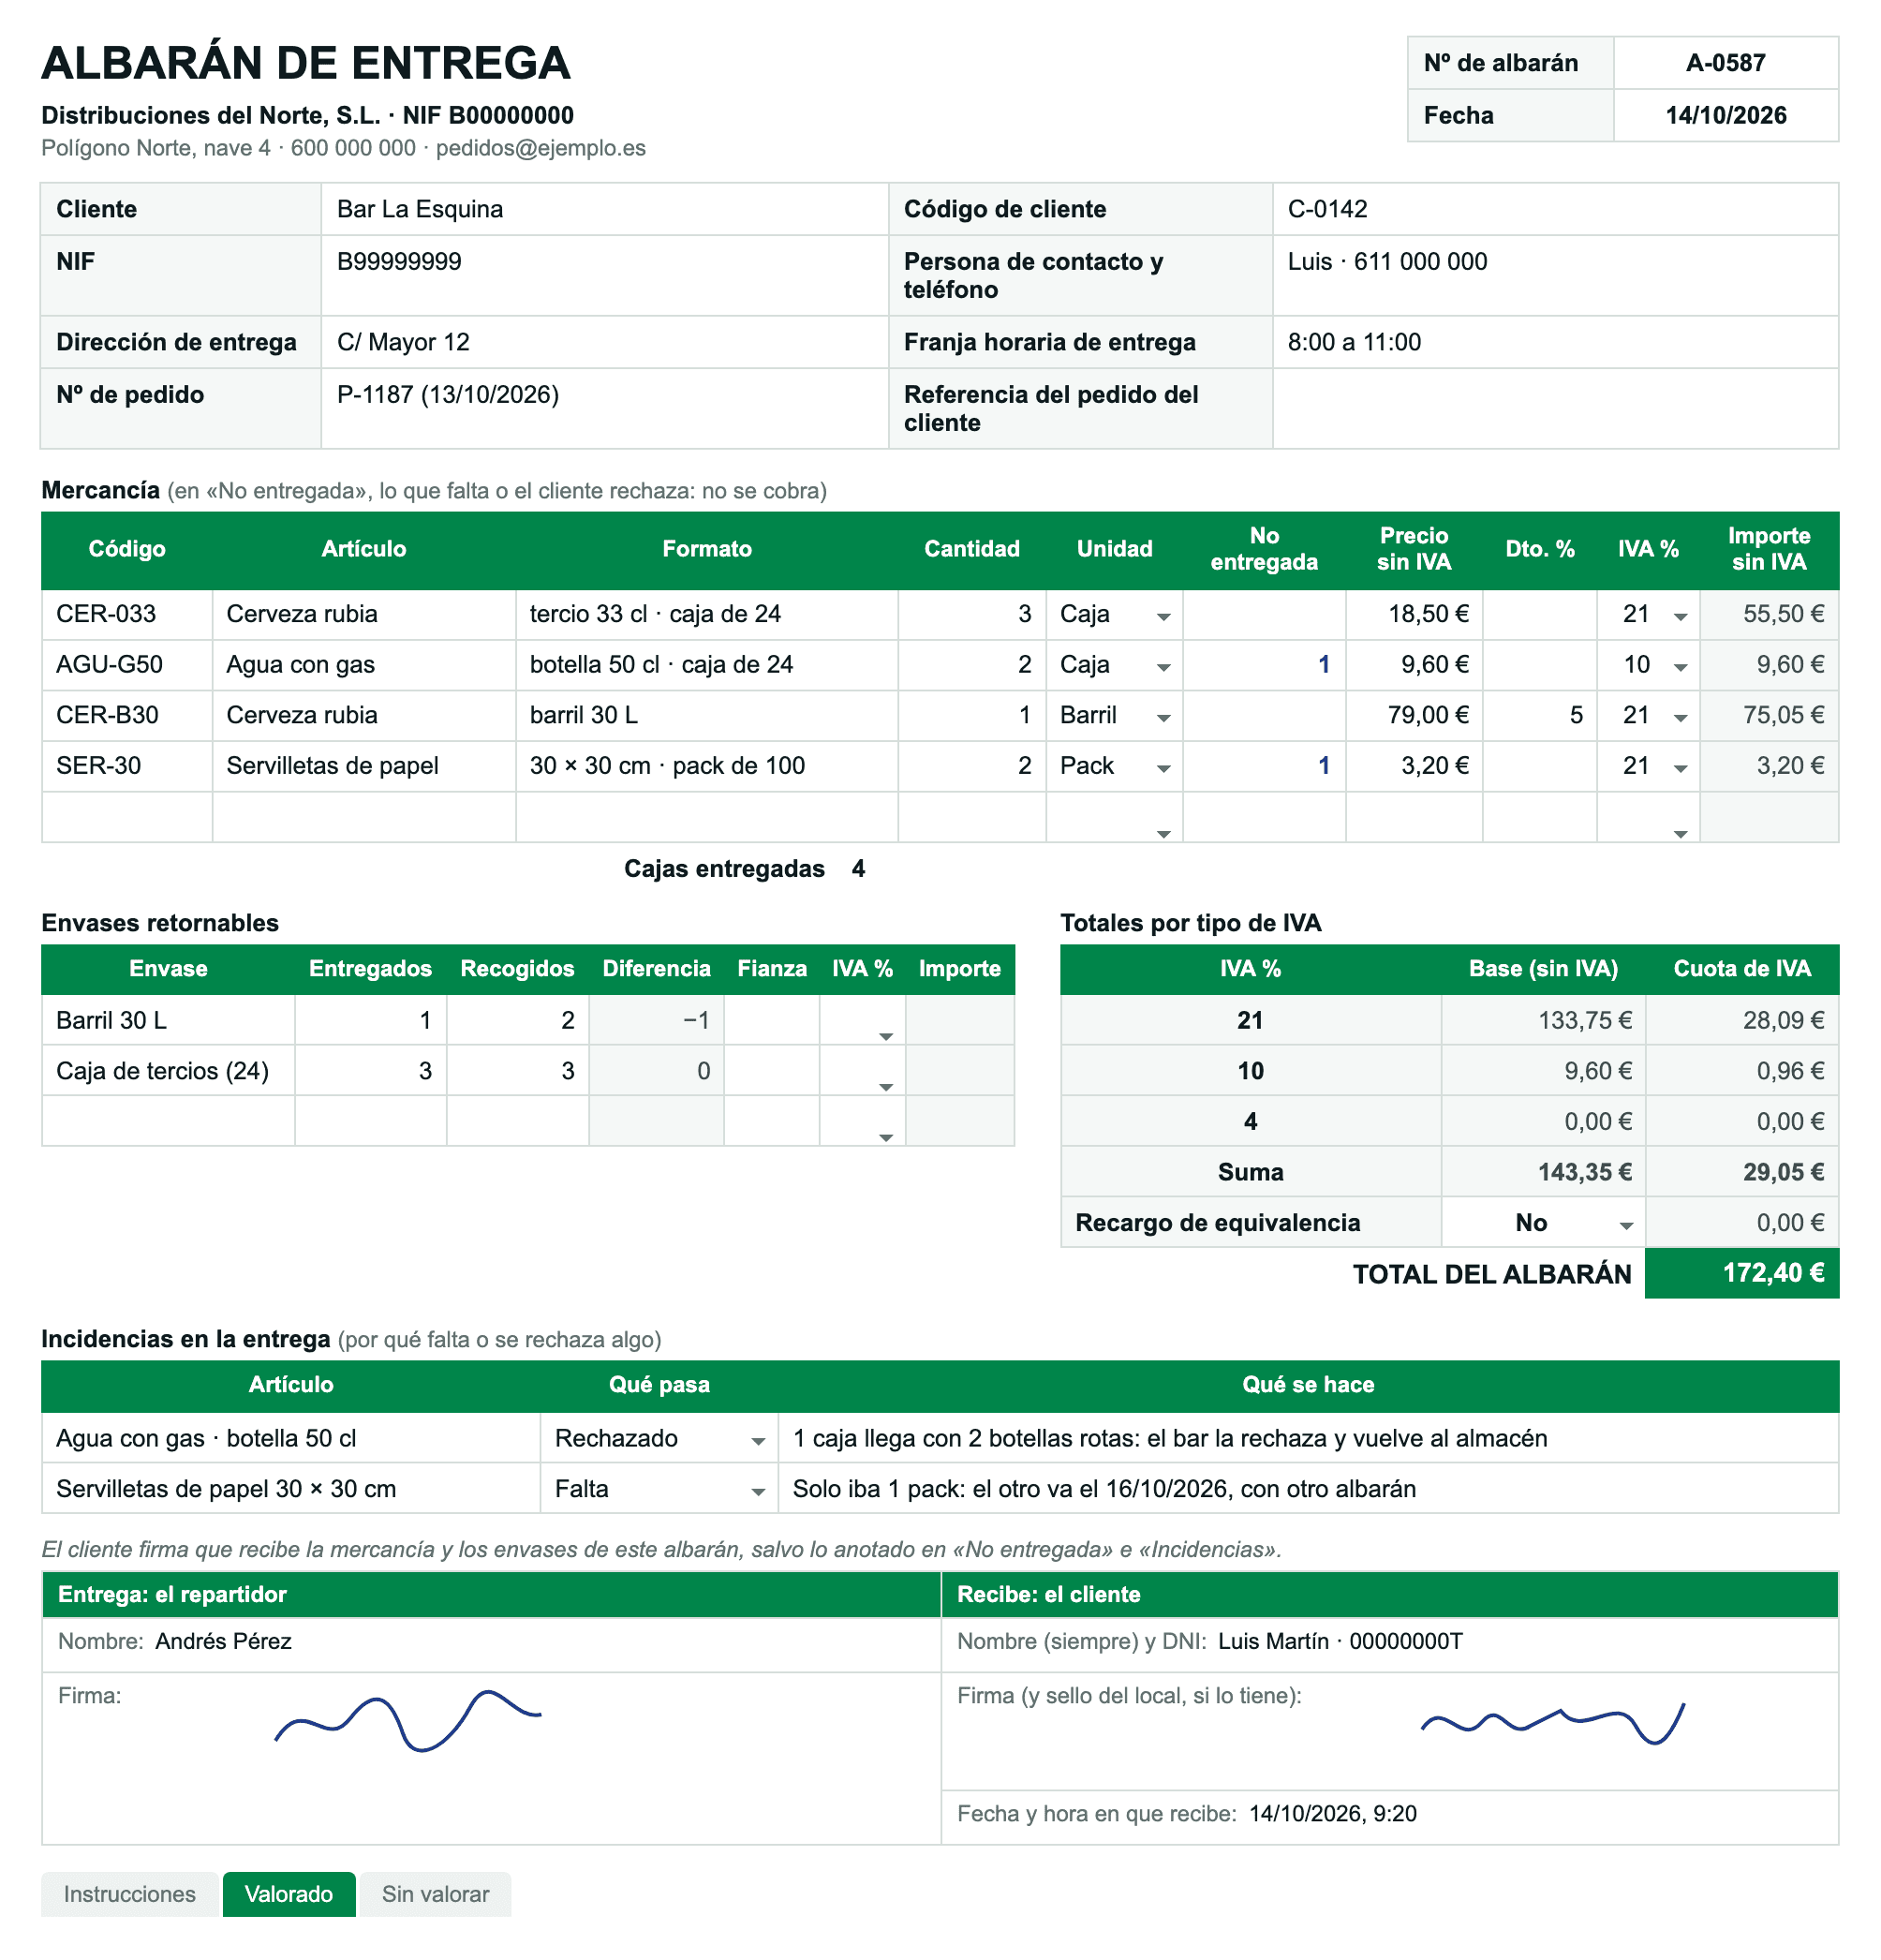Click the Cajas entregadas value 4

(x=857, y=868)
